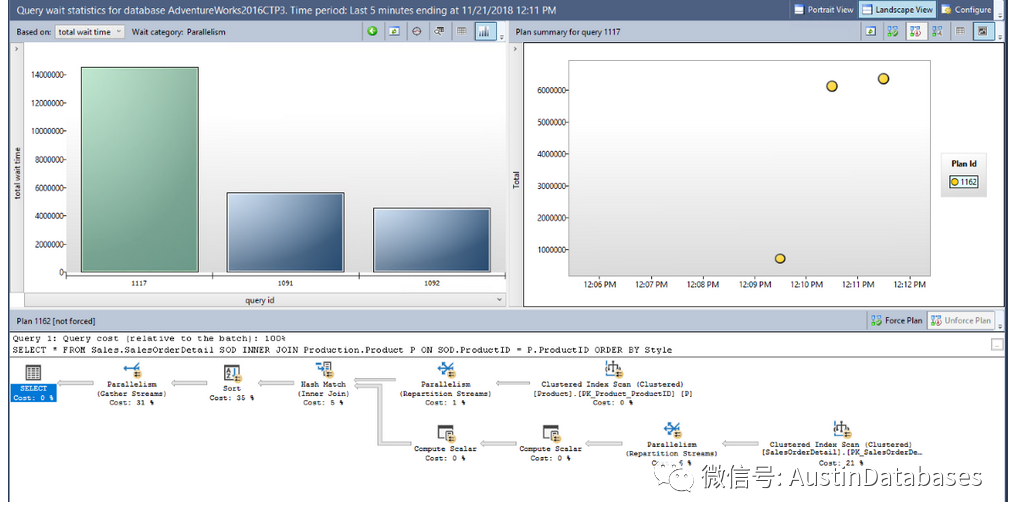Toggle plan summary chart view button
This screenshot has width=1015, height=521.
click(983, 32)
